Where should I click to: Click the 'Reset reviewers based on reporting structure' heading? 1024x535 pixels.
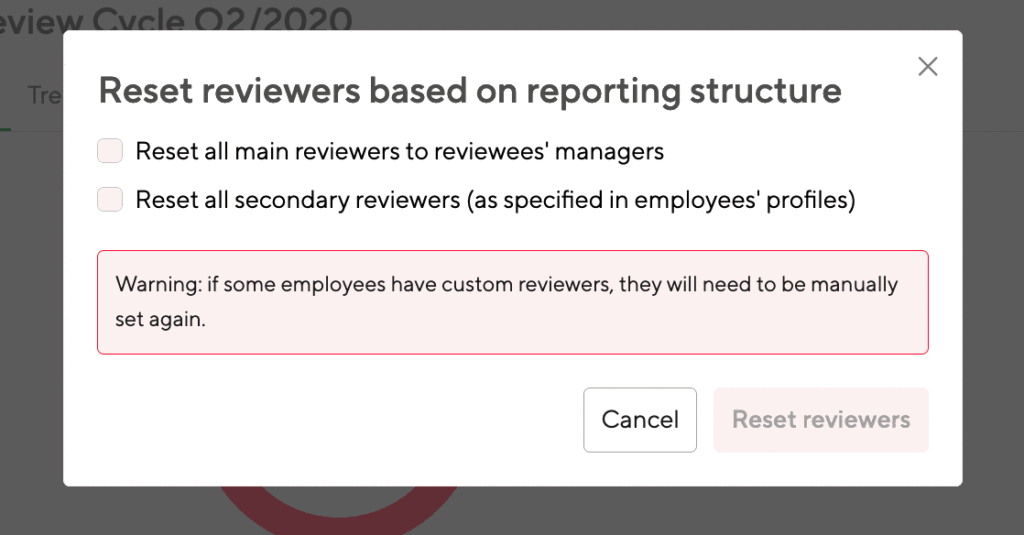coord(470,91)
